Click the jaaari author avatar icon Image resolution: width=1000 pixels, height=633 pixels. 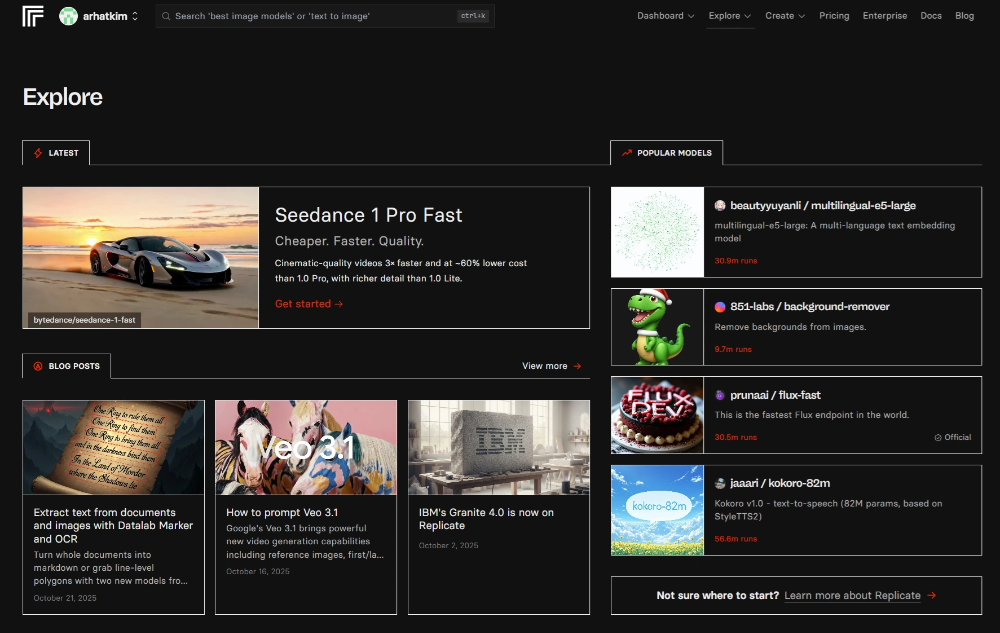[720, 483]
